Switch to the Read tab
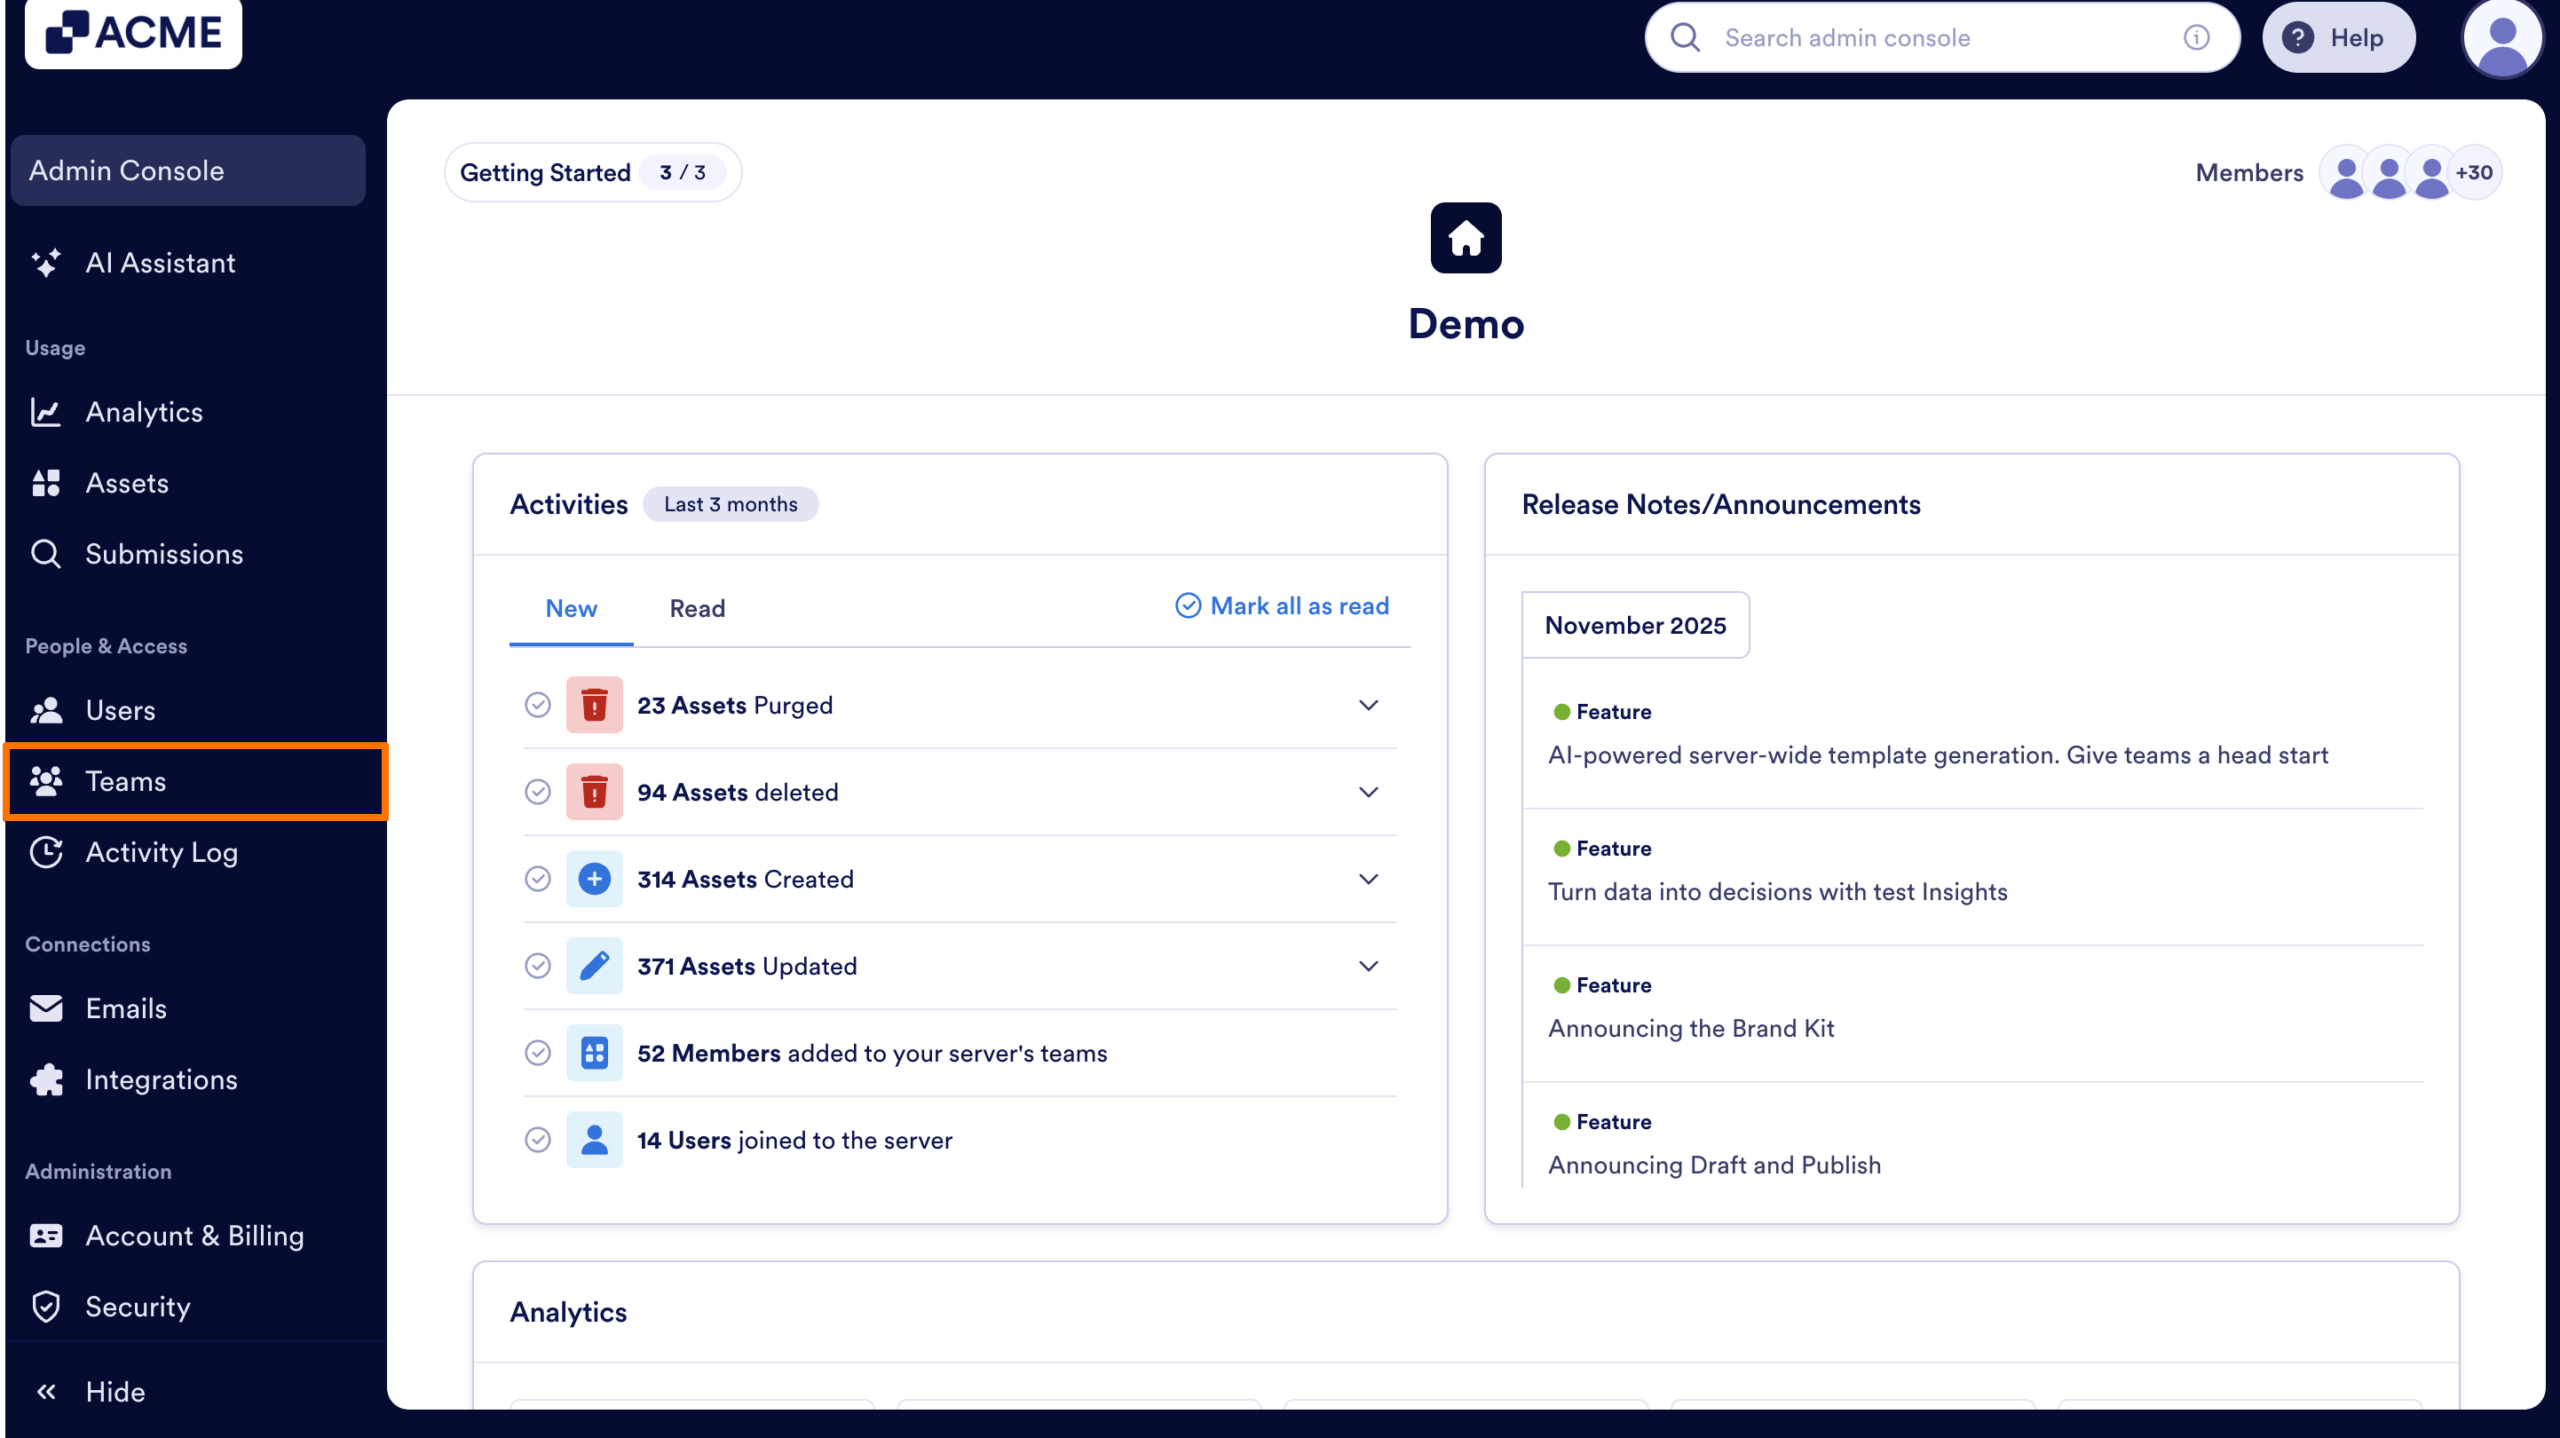 (x=696, y=608)
